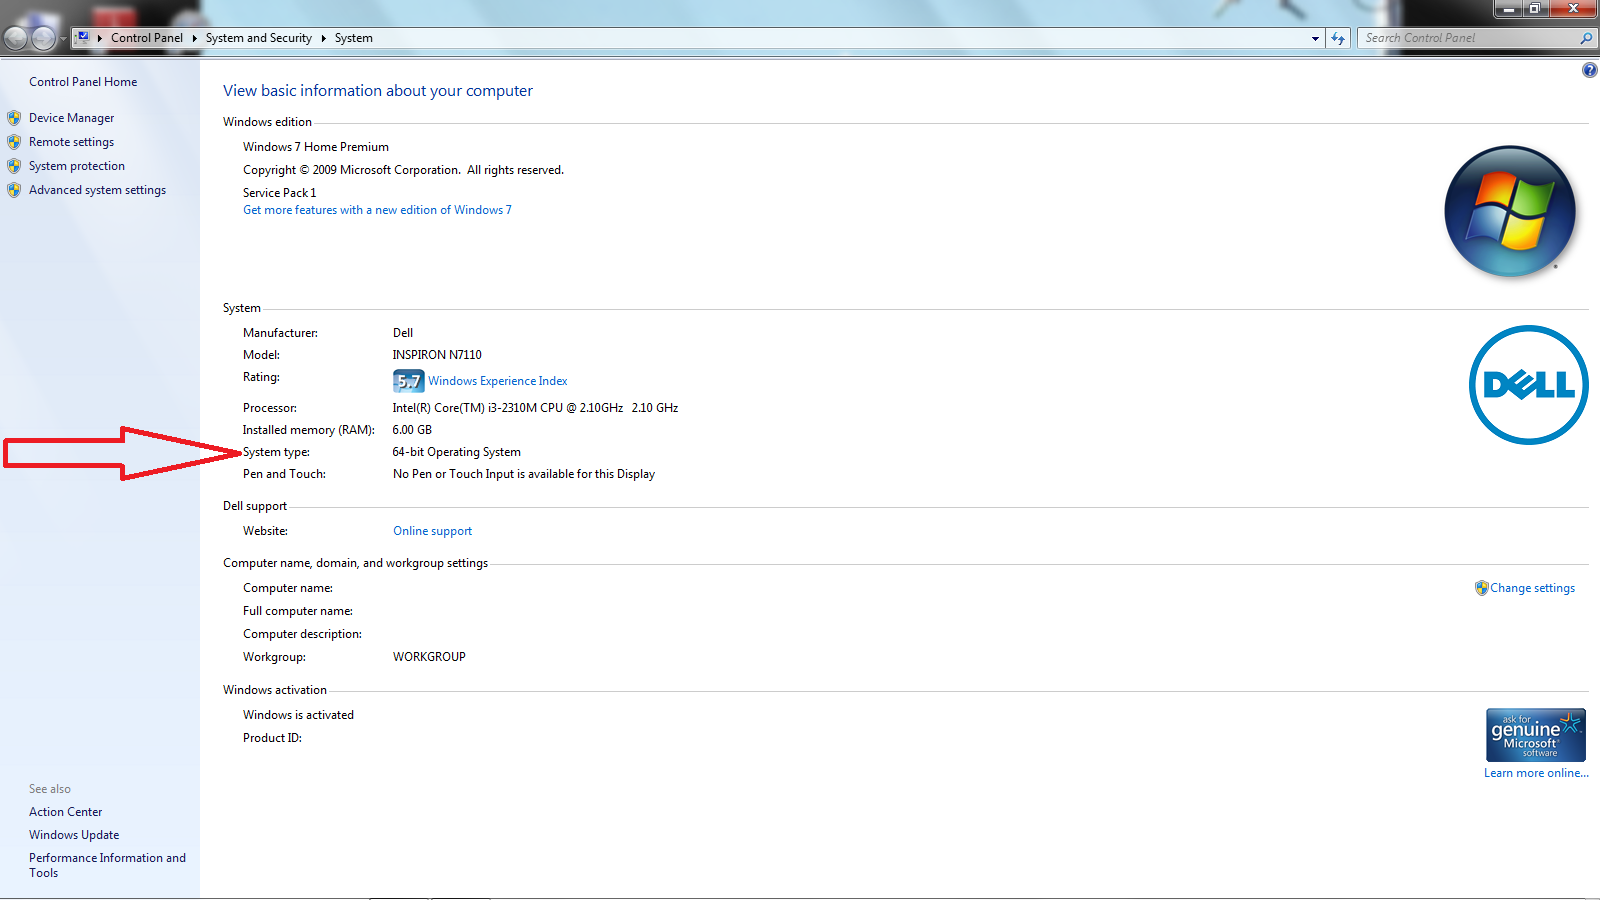Click the 'View basic information about your computer' heading

[378, 91]
